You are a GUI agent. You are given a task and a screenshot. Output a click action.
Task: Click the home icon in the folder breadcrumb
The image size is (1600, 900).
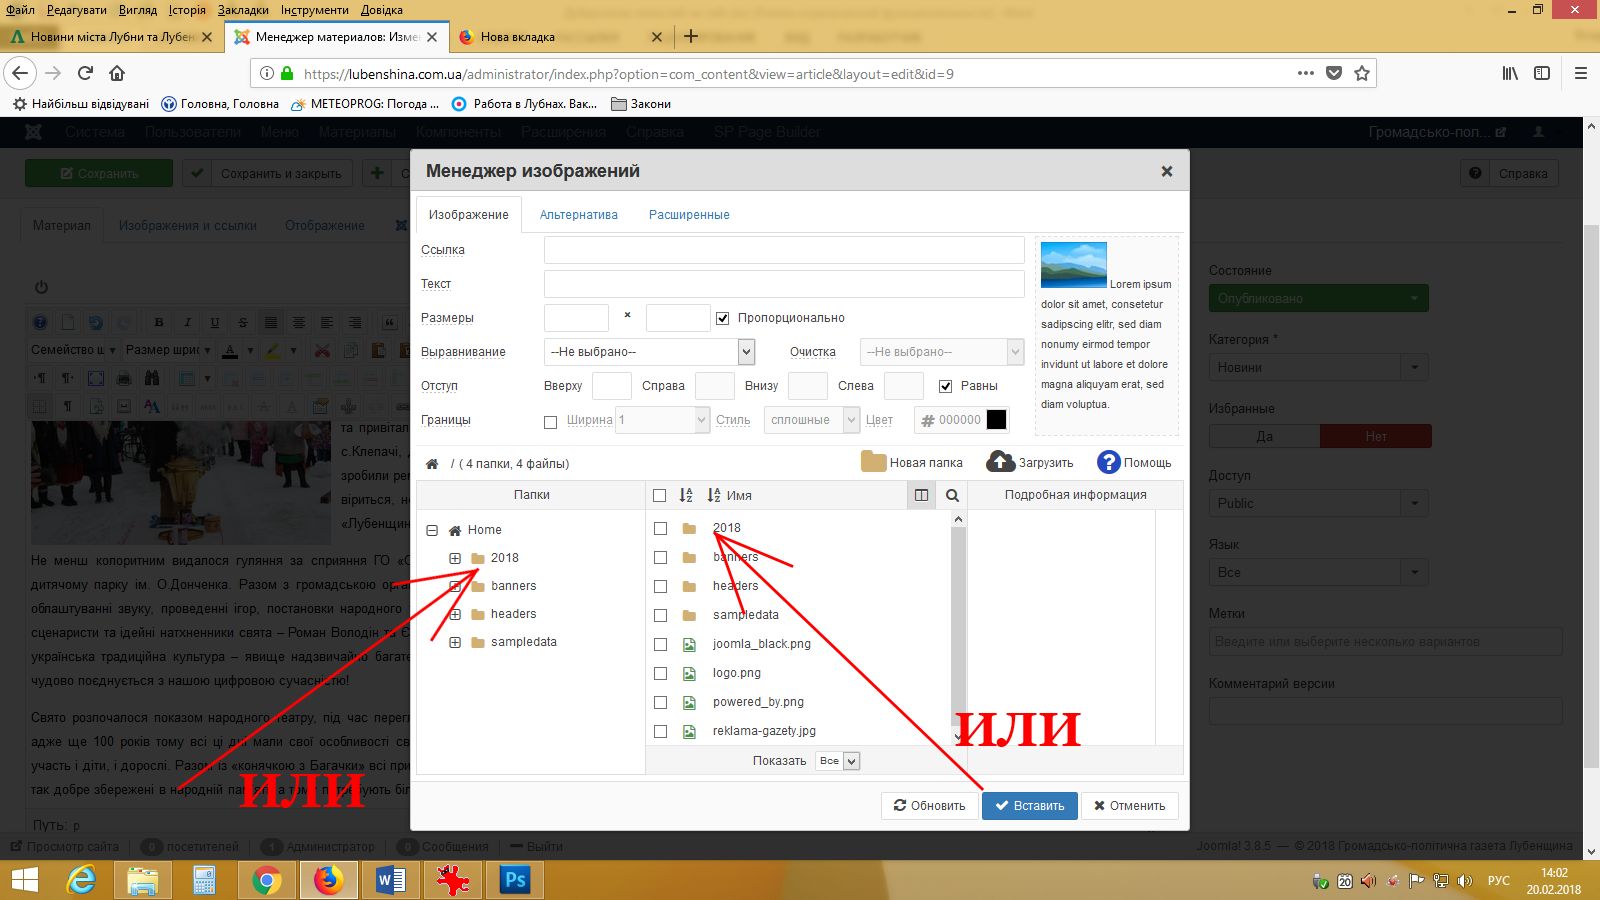pos(432,464)
